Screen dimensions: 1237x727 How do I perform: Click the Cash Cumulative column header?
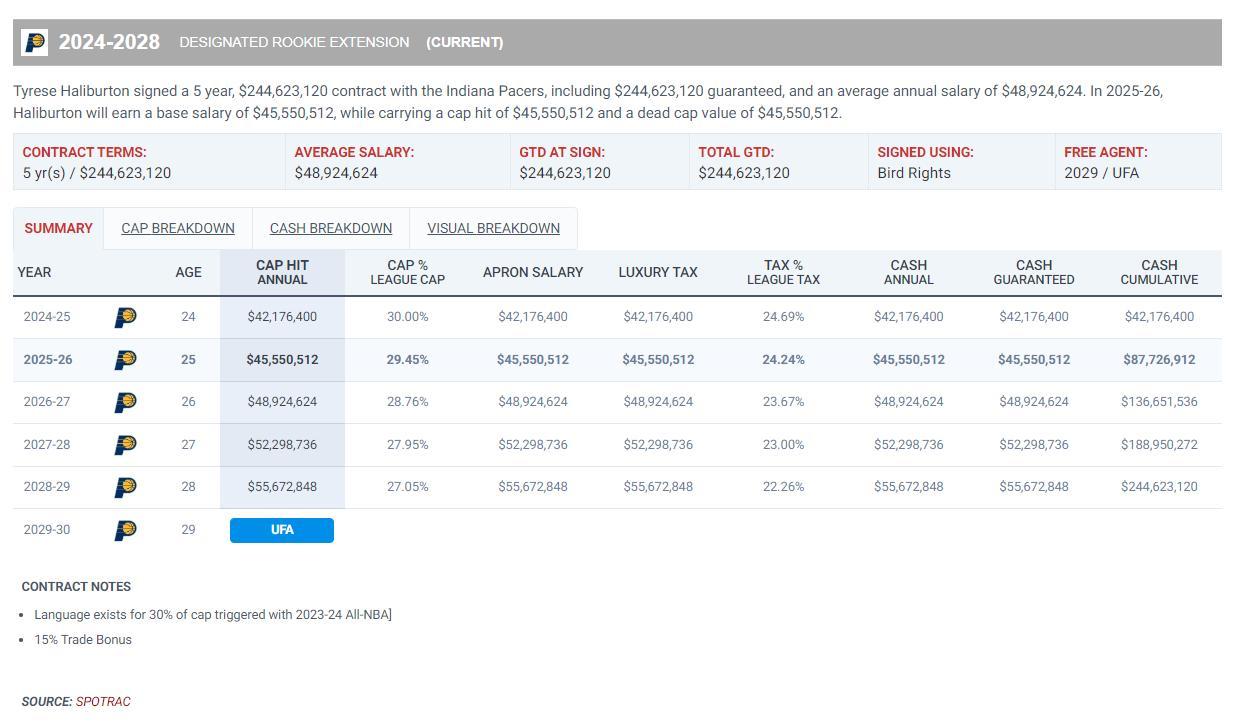click(x=1159, y=272)
